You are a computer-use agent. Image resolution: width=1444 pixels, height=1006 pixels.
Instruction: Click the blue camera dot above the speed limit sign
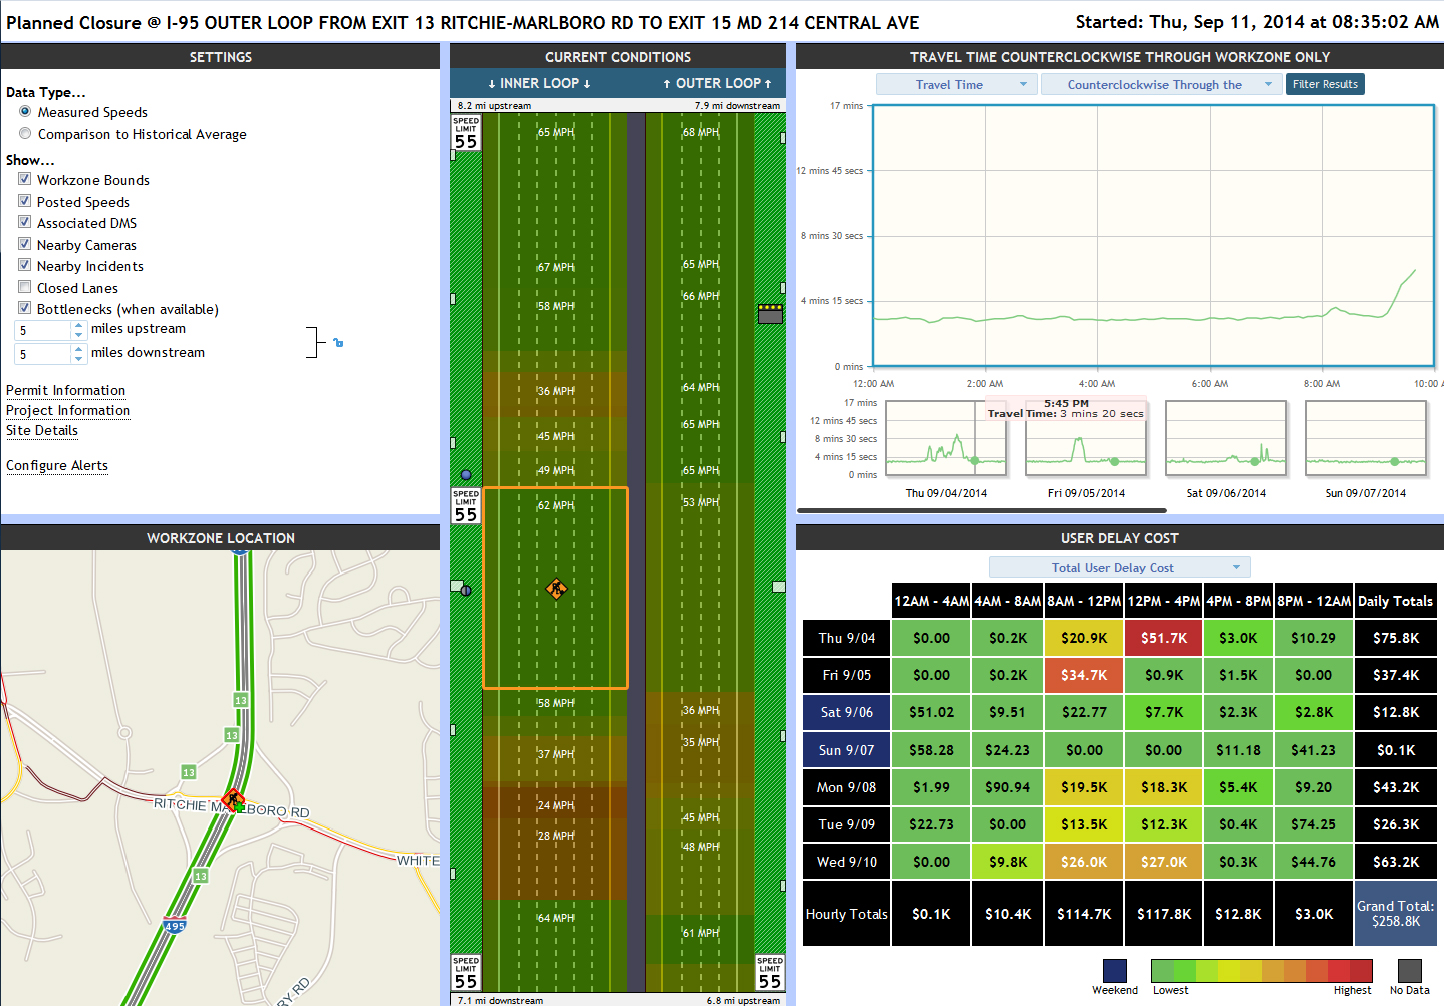tap(466, 475)
